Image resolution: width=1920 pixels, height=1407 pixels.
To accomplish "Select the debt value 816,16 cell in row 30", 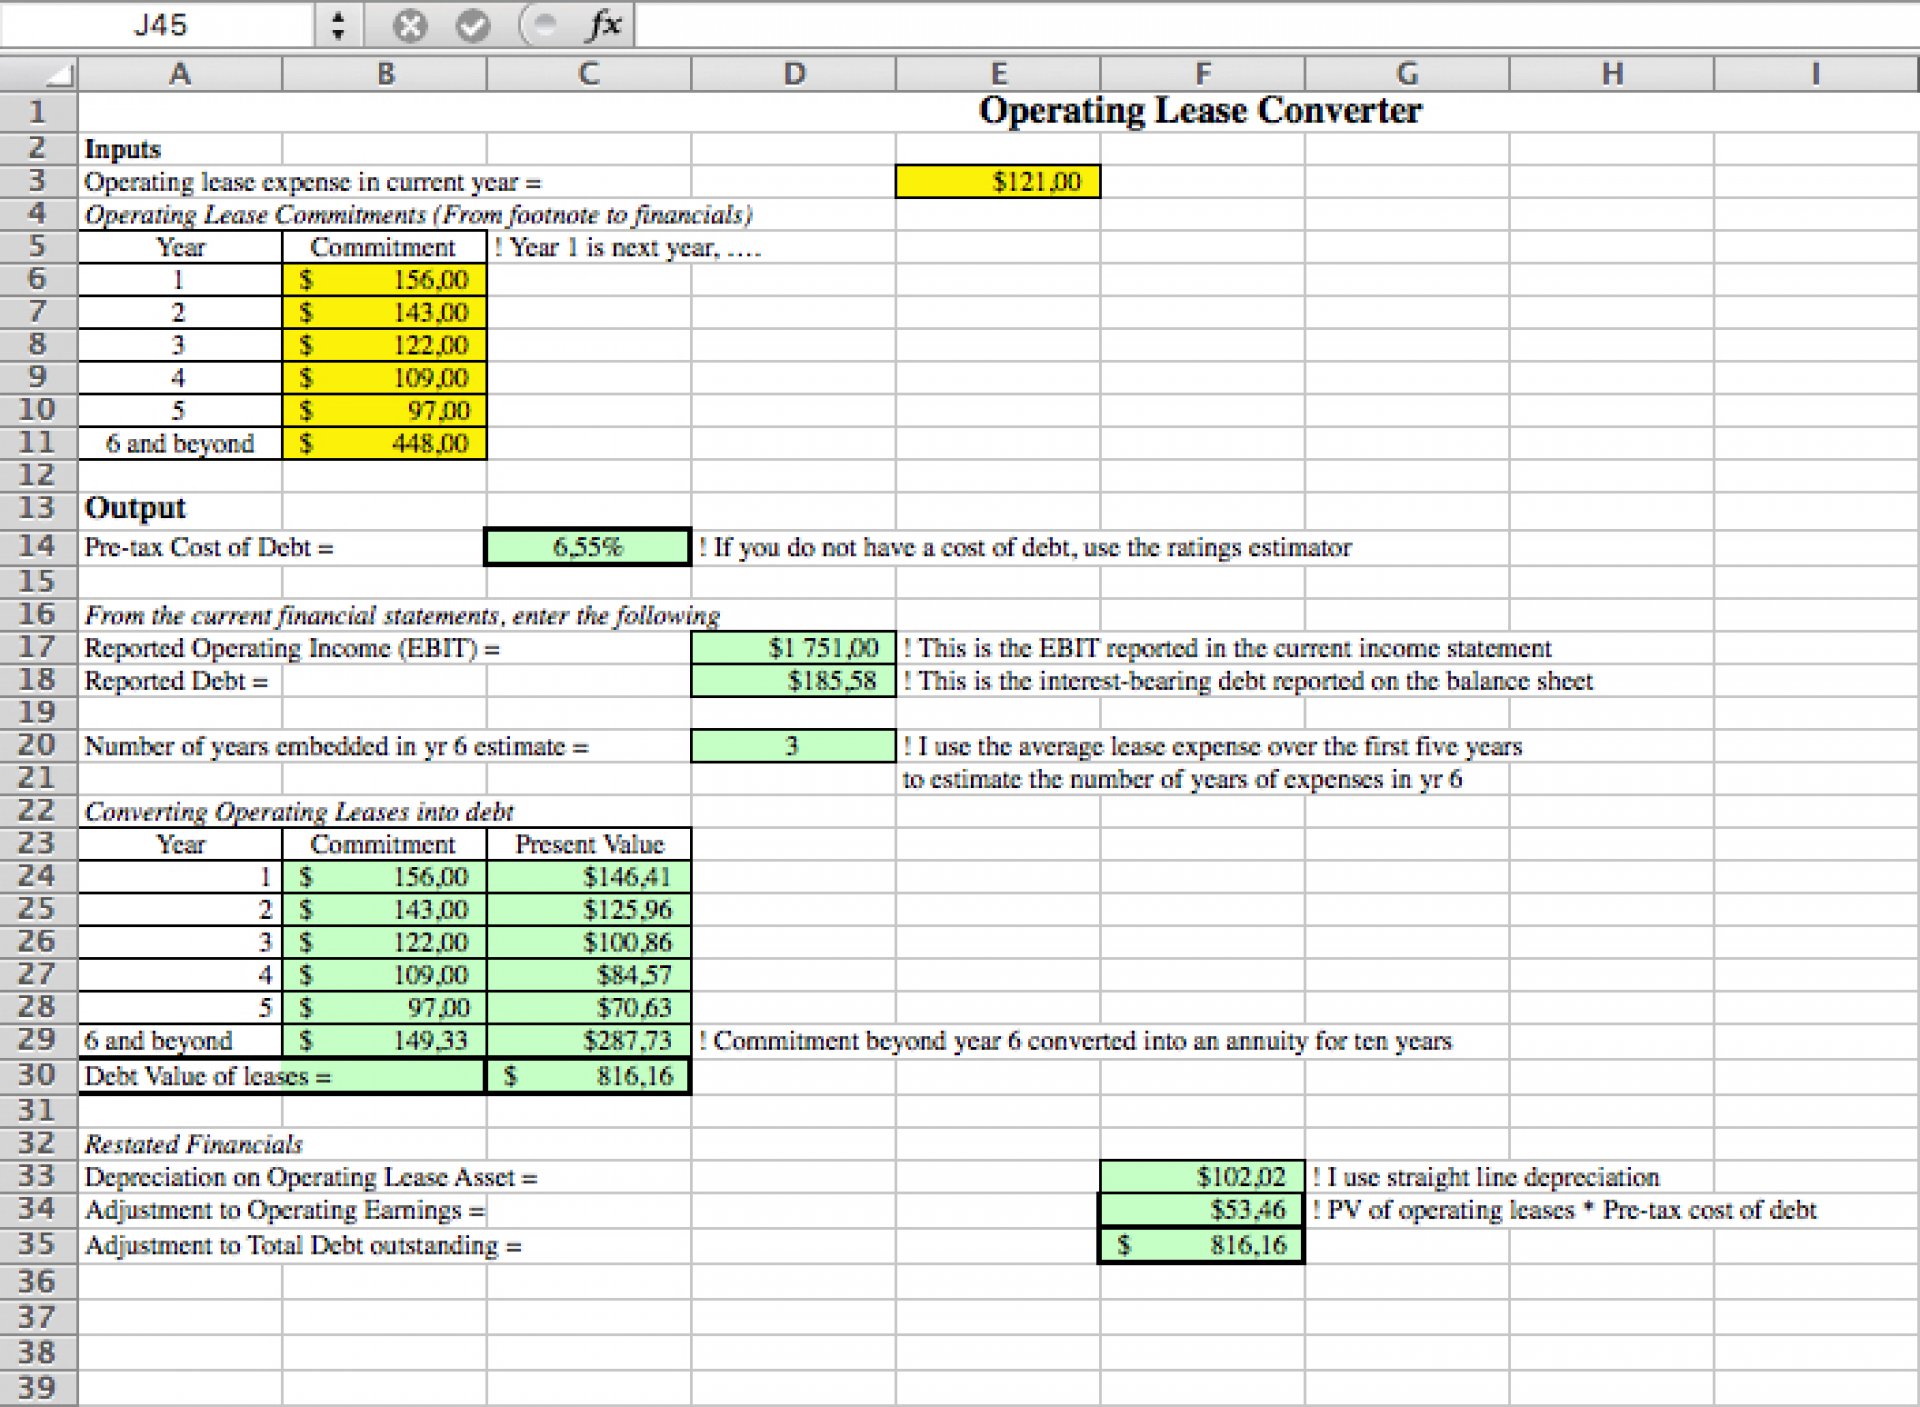I will point(589,1076).
